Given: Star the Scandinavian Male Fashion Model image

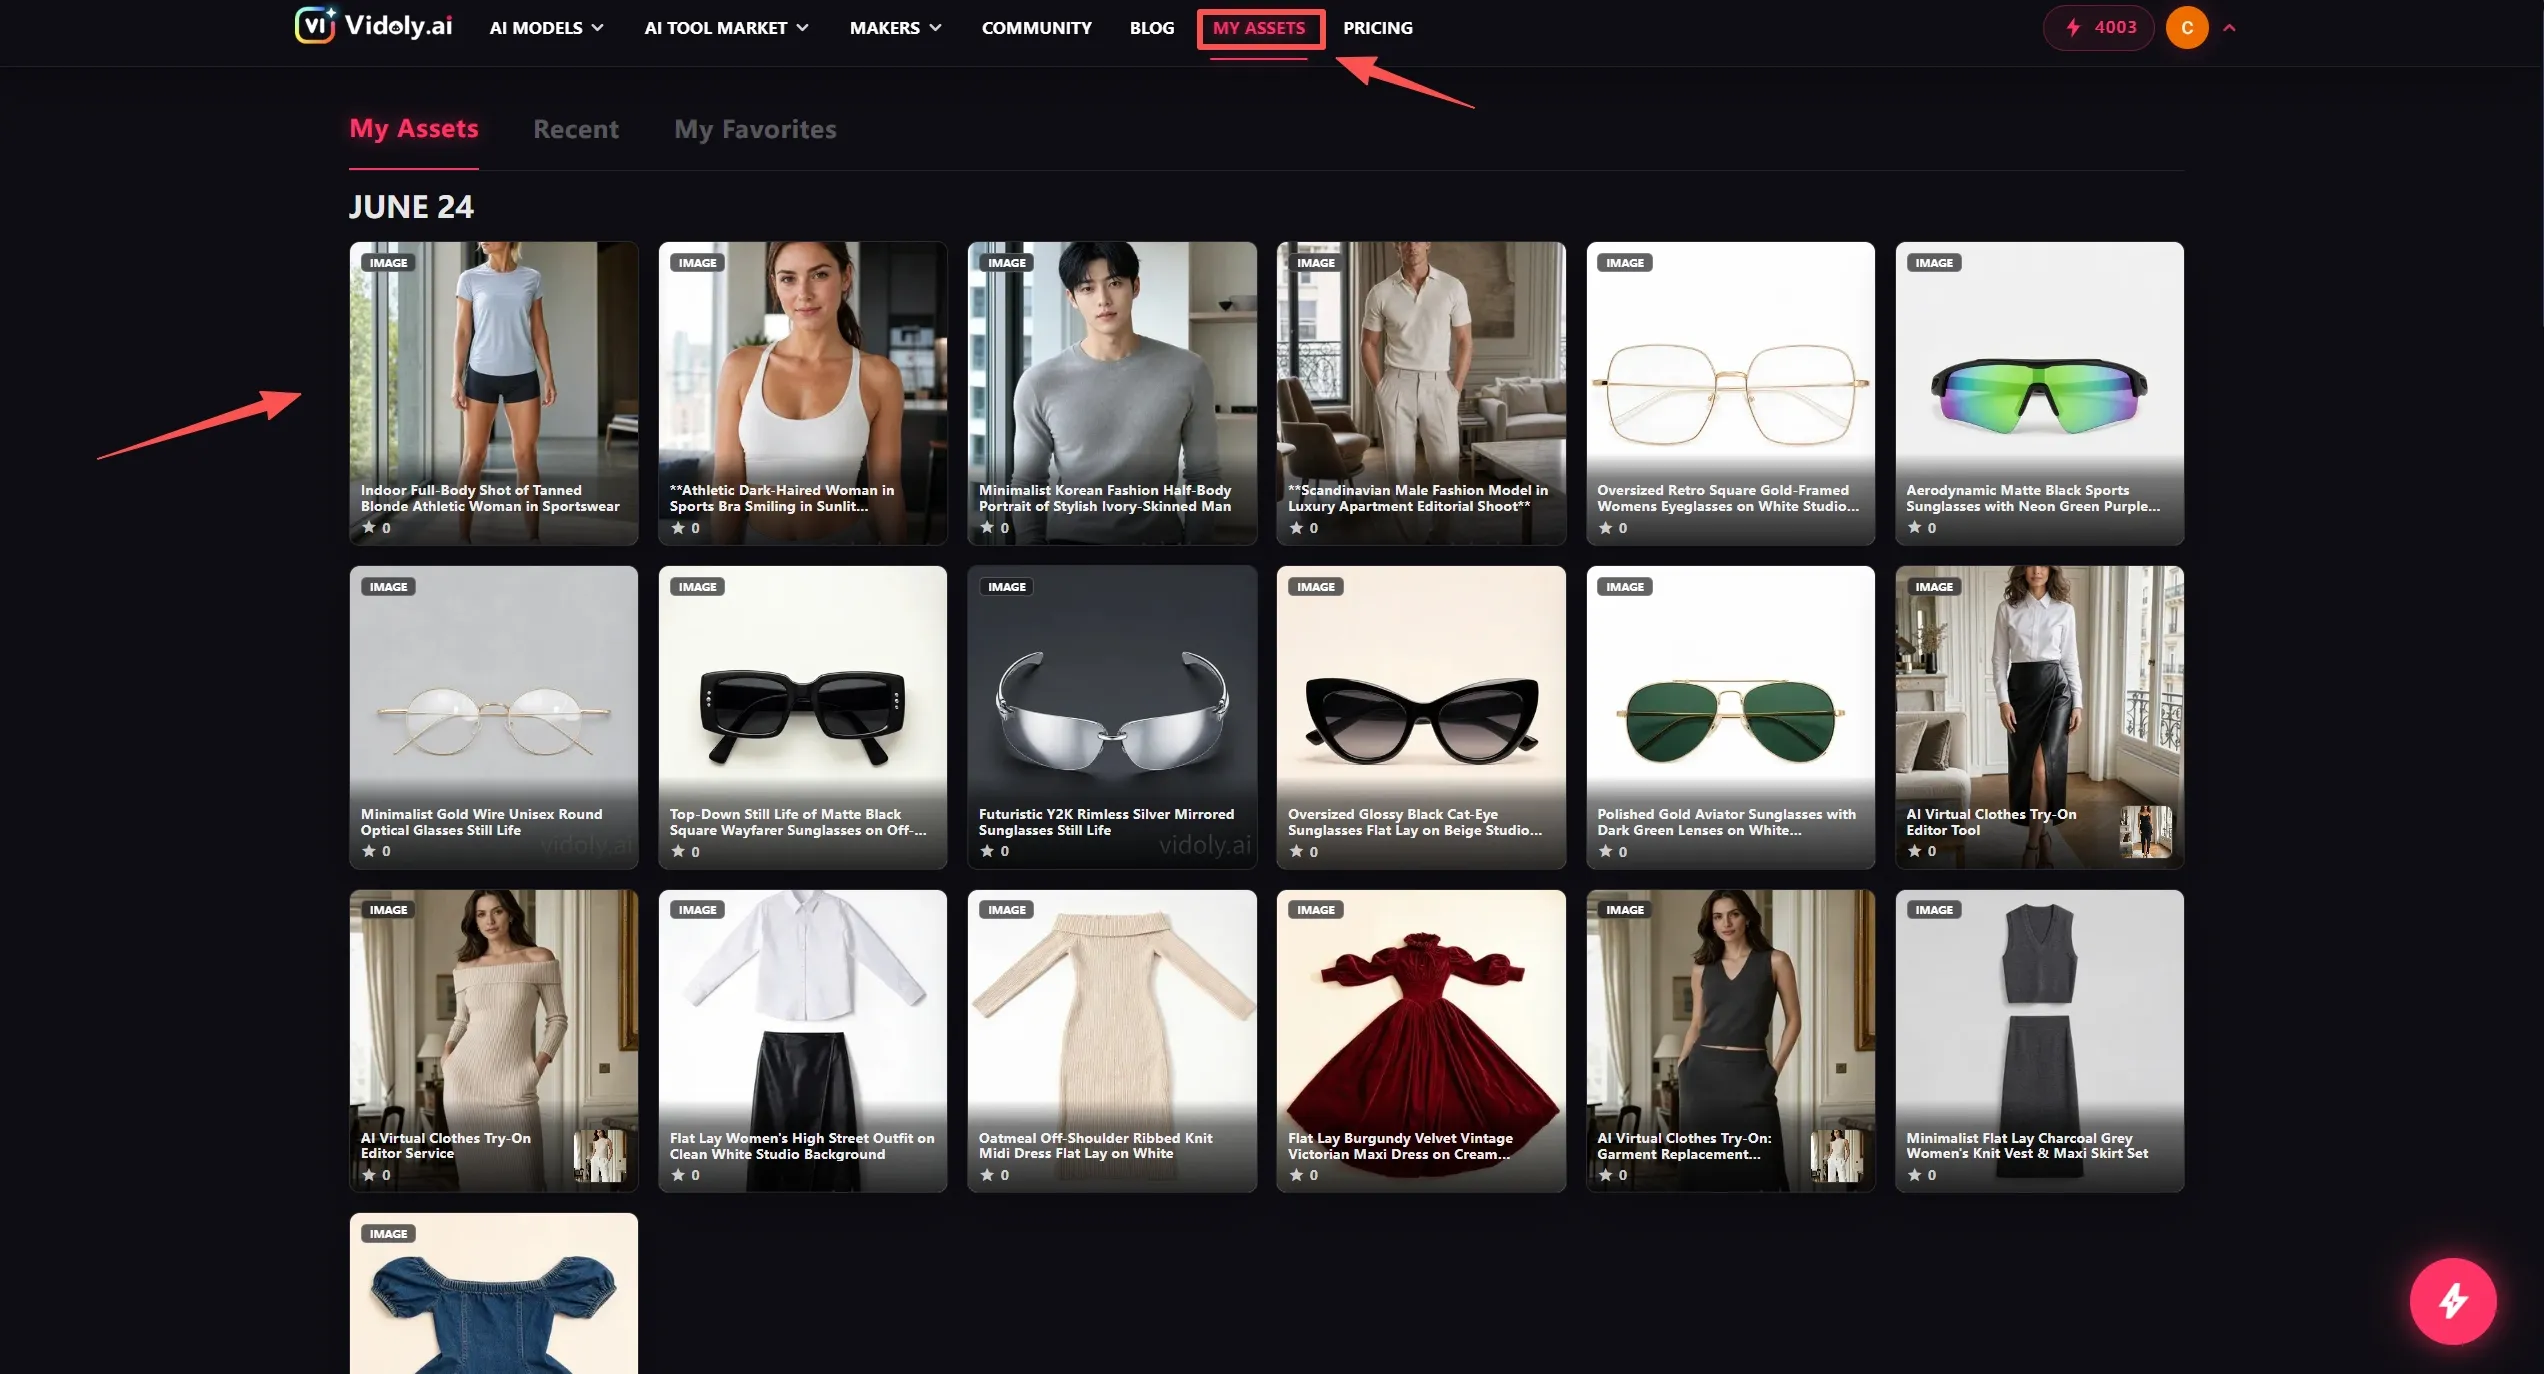Looking at the screenshot, I should pos(1296,527).
